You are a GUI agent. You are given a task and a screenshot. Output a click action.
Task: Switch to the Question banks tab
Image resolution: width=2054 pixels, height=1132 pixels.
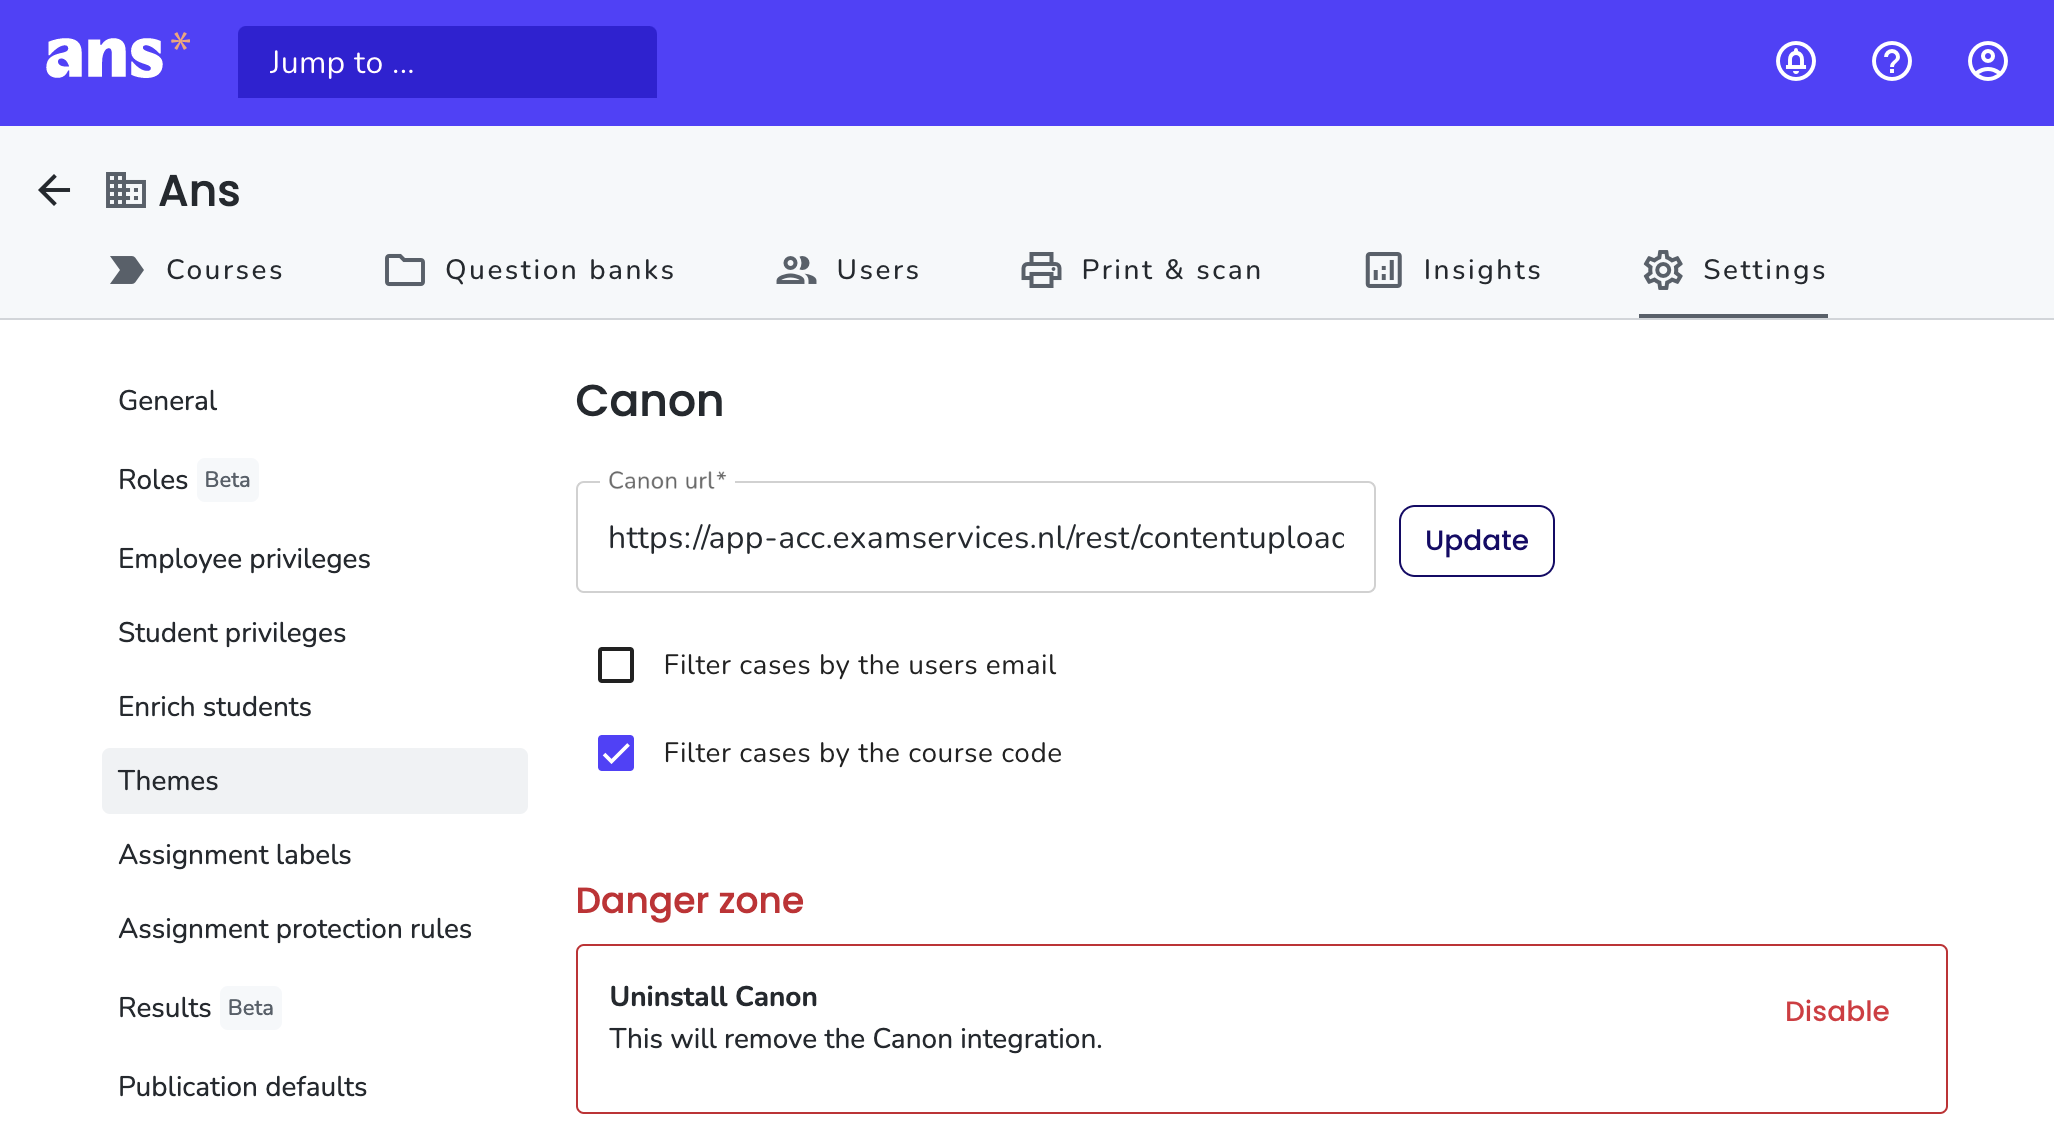click(530, 270)
